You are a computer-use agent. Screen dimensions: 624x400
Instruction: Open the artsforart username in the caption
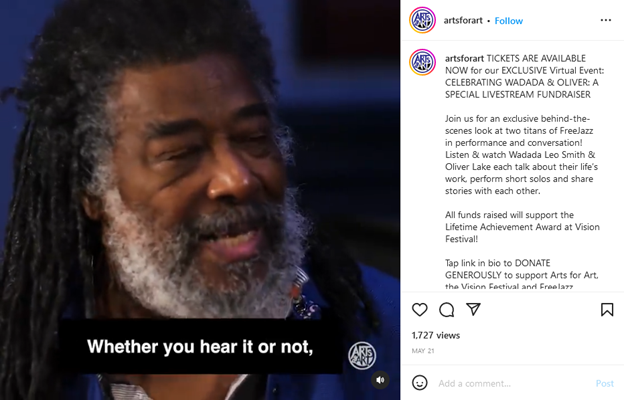point(464,59)
